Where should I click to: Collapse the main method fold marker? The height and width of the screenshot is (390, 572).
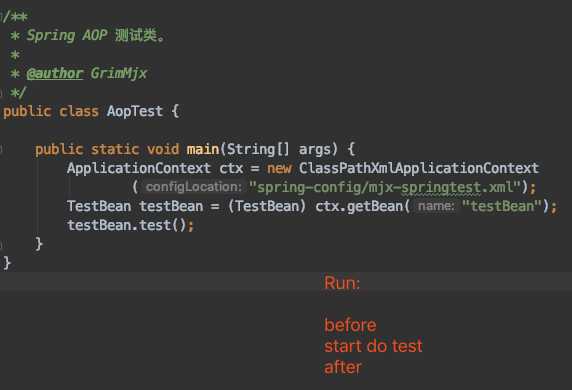coord(1,149)
